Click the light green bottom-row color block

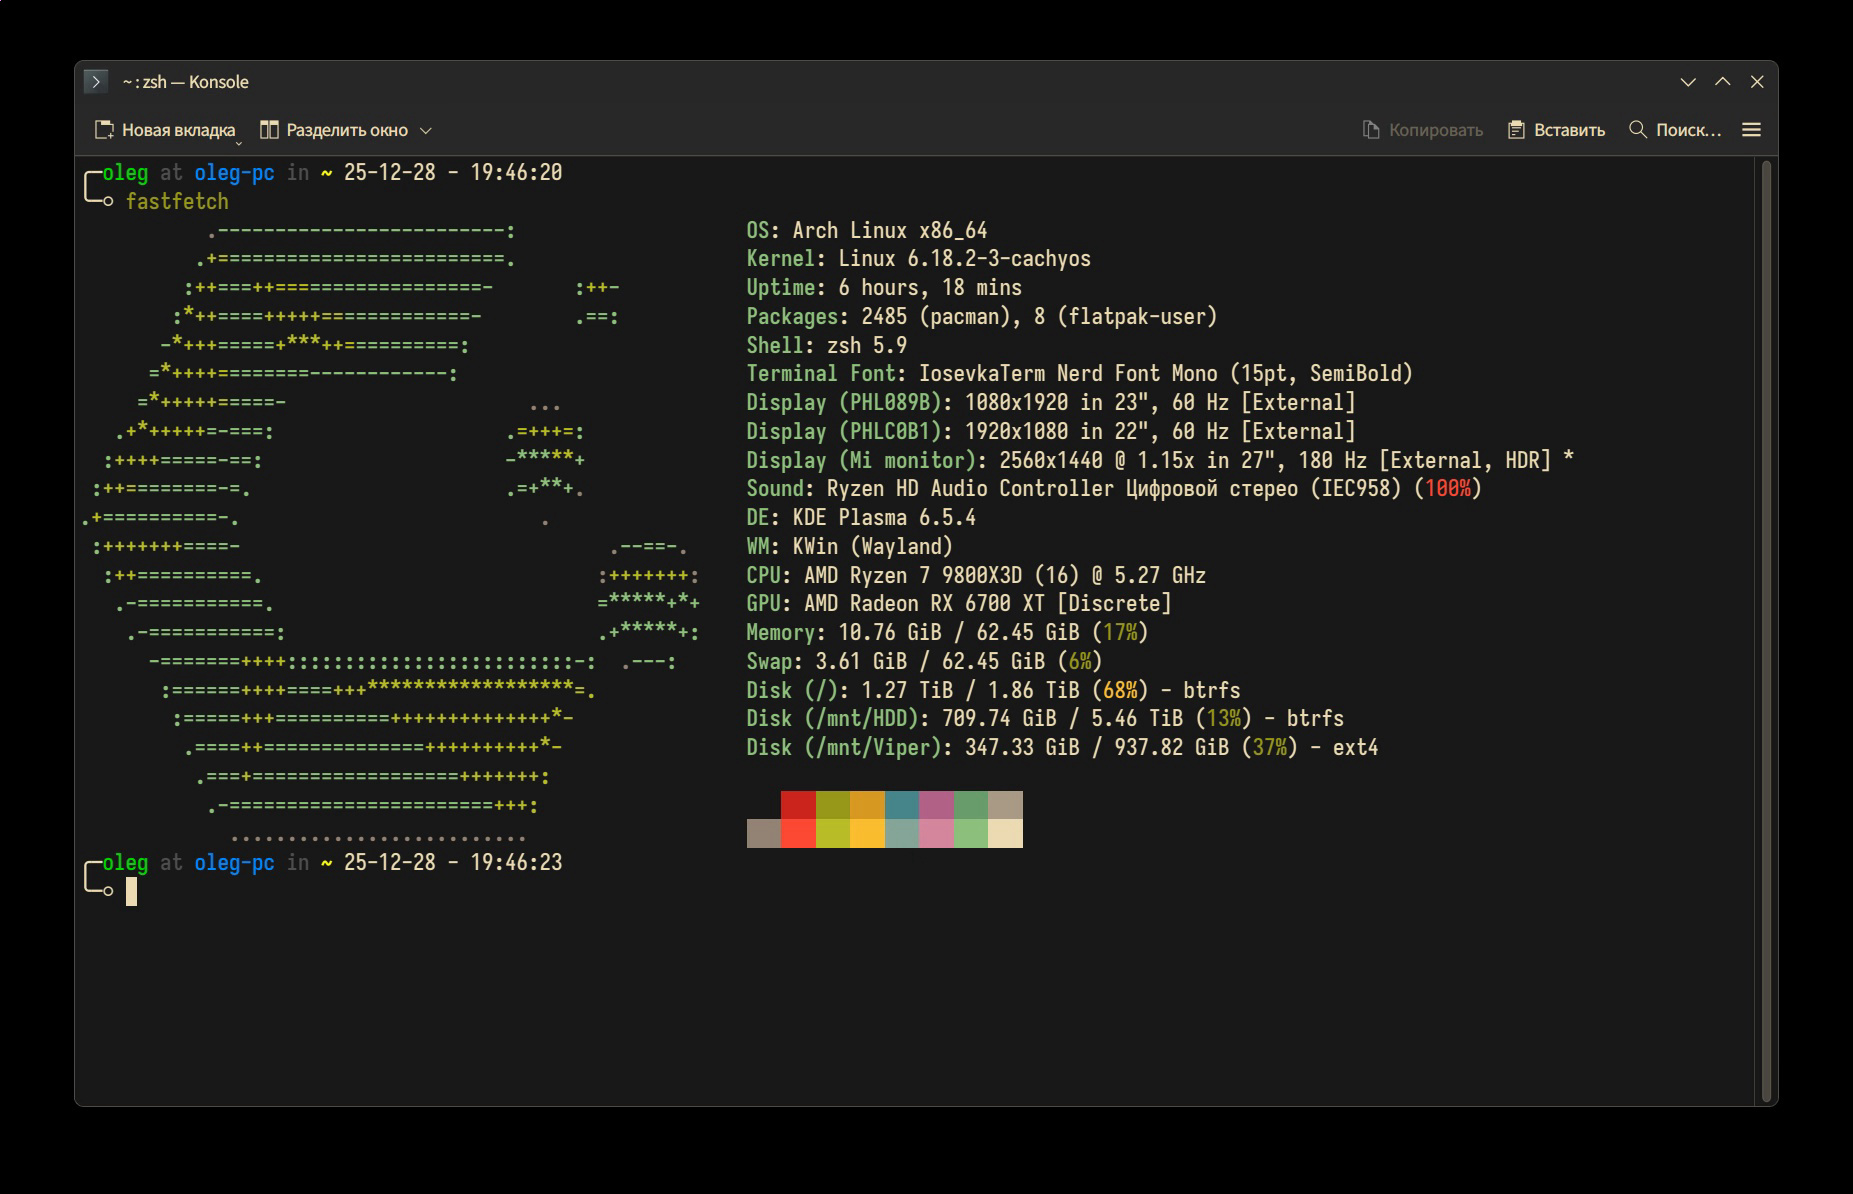971,833
